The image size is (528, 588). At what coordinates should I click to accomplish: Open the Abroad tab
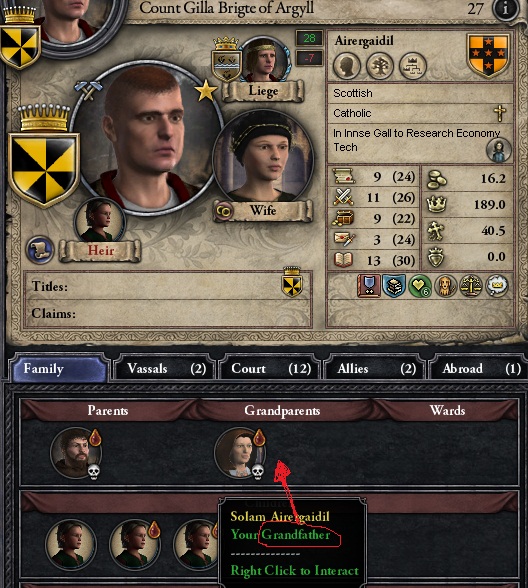click(478, 369)
